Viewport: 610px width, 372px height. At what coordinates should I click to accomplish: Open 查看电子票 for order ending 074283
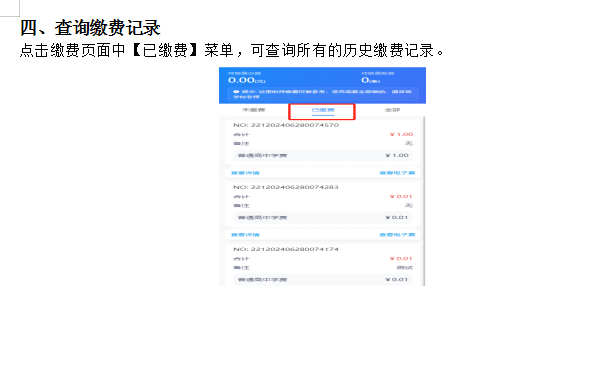(397, 235)
